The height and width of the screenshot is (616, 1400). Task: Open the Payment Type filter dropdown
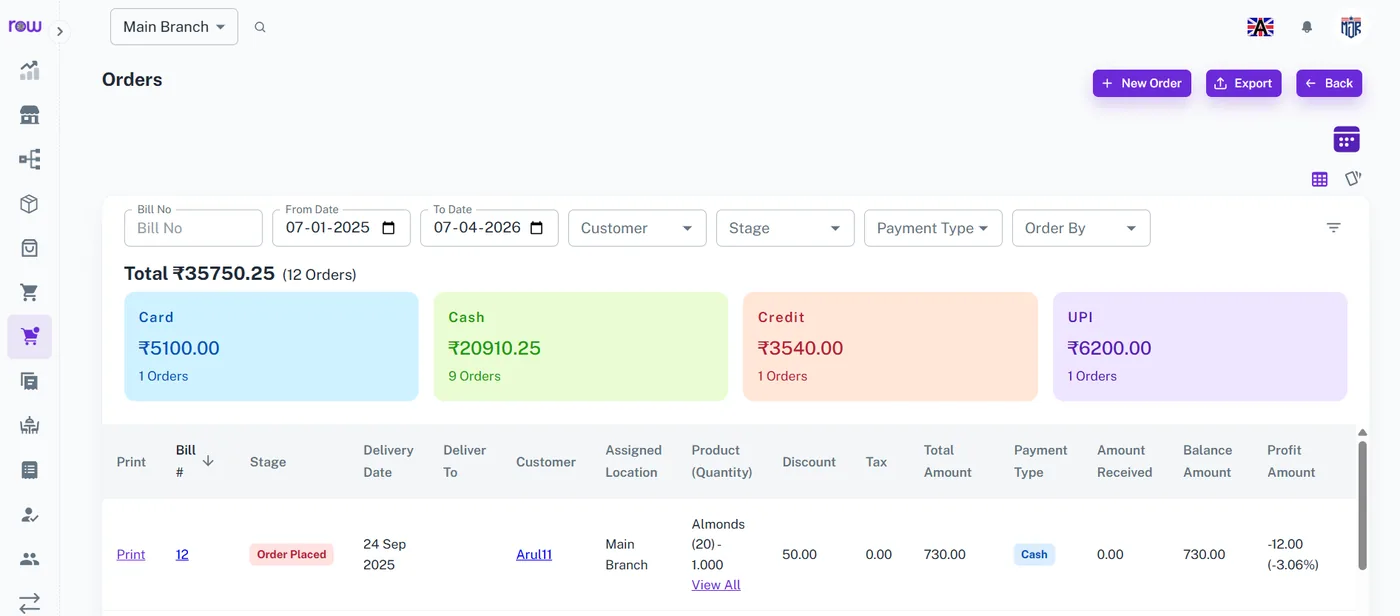coord(933,228)
